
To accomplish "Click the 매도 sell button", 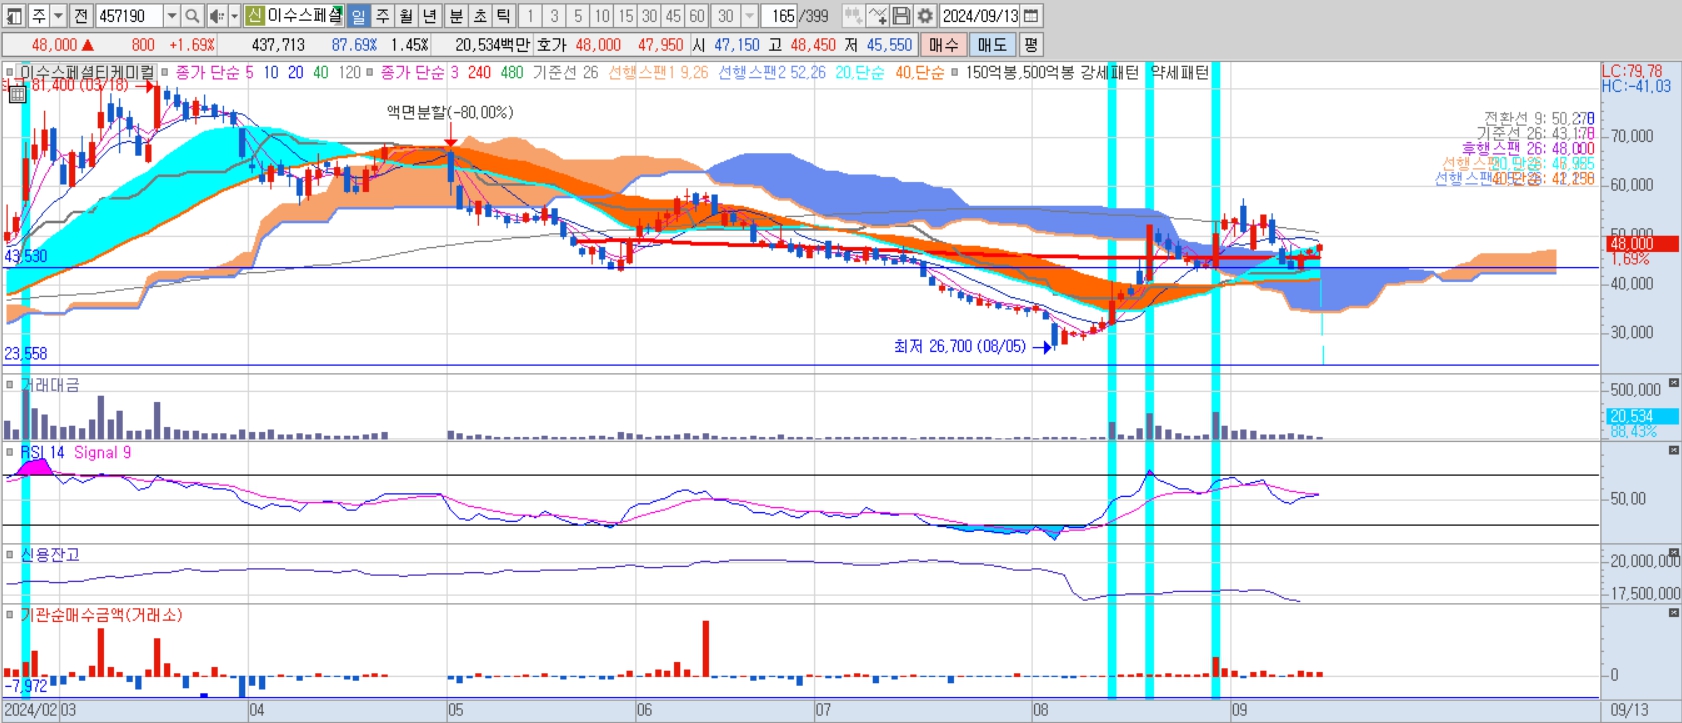I will [x=992, y=45].
